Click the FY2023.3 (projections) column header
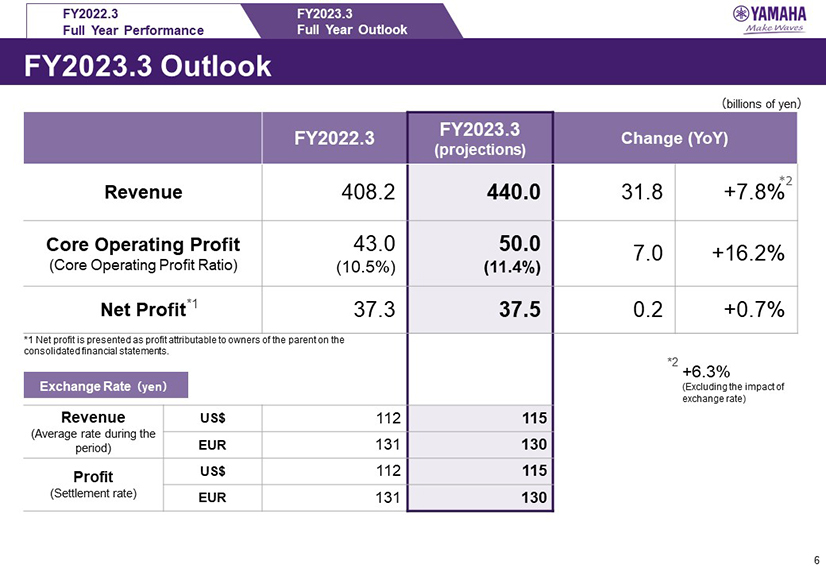This screenshot has width=826, height=572. (479, 138)
